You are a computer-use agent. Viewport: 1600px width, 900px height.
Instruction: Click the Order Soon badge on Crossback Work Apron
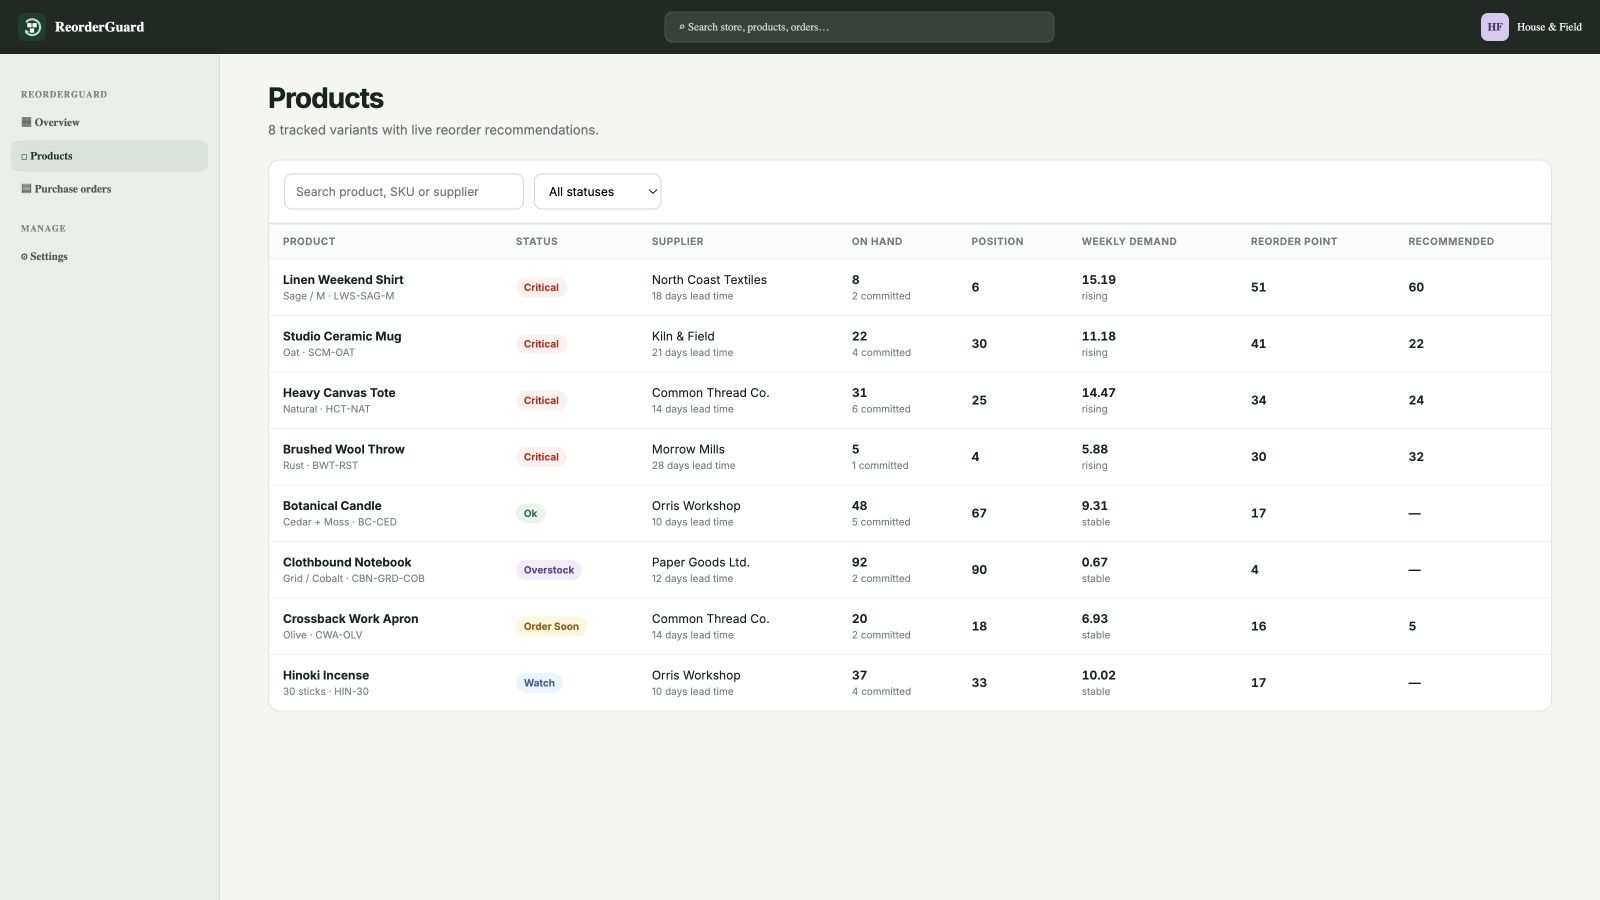(551, 627)
